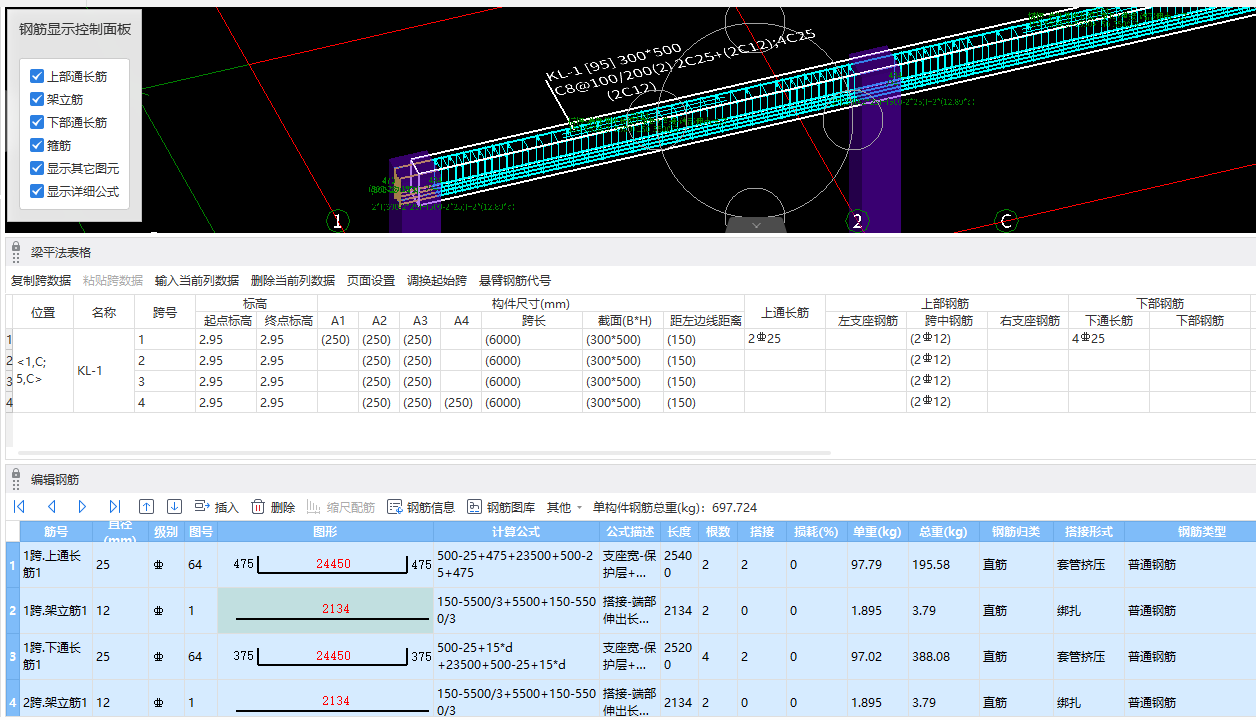Screen dimensions: 1256x720
Task: Go to next rebar record arrow
Action: 83,507
